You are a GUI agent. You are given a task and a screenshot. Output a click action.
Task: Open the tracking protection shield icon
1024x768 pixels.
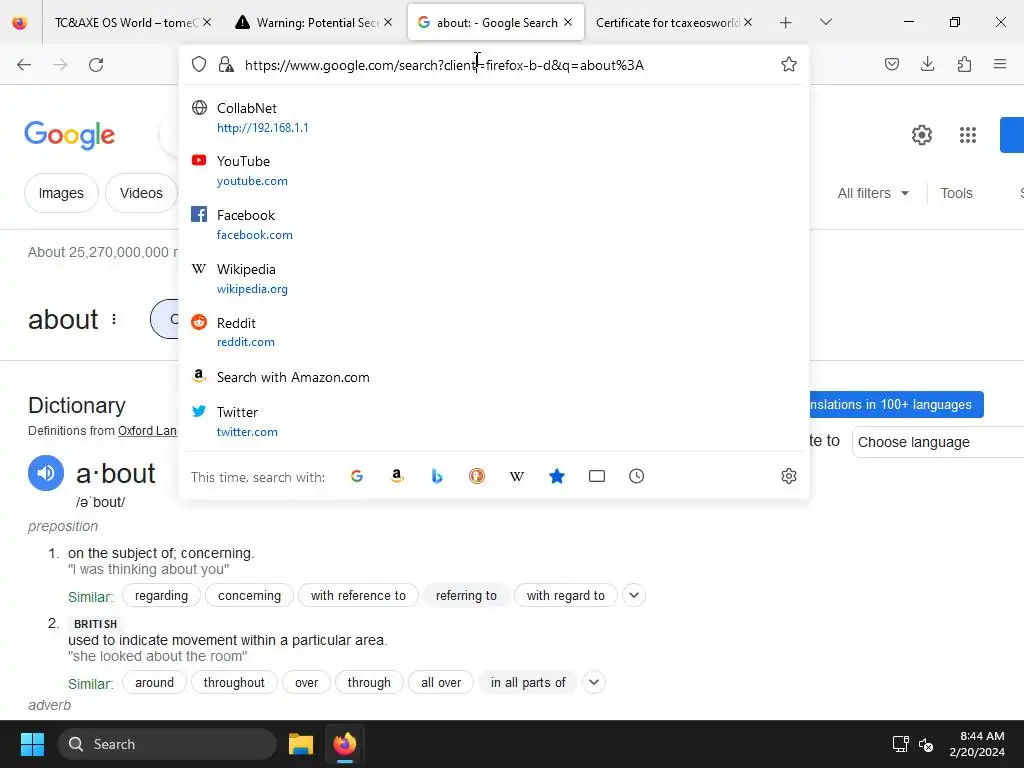(199, 64)
